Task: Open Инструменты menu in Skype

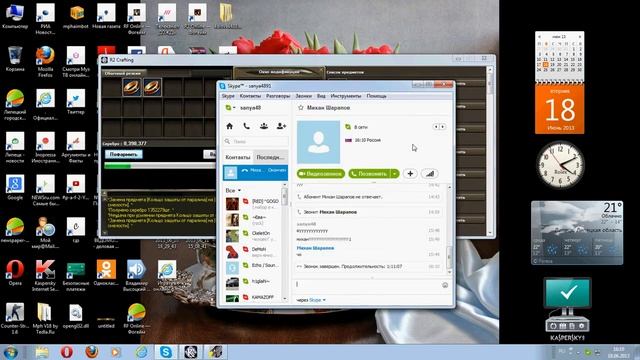Action: click(346, 96)
